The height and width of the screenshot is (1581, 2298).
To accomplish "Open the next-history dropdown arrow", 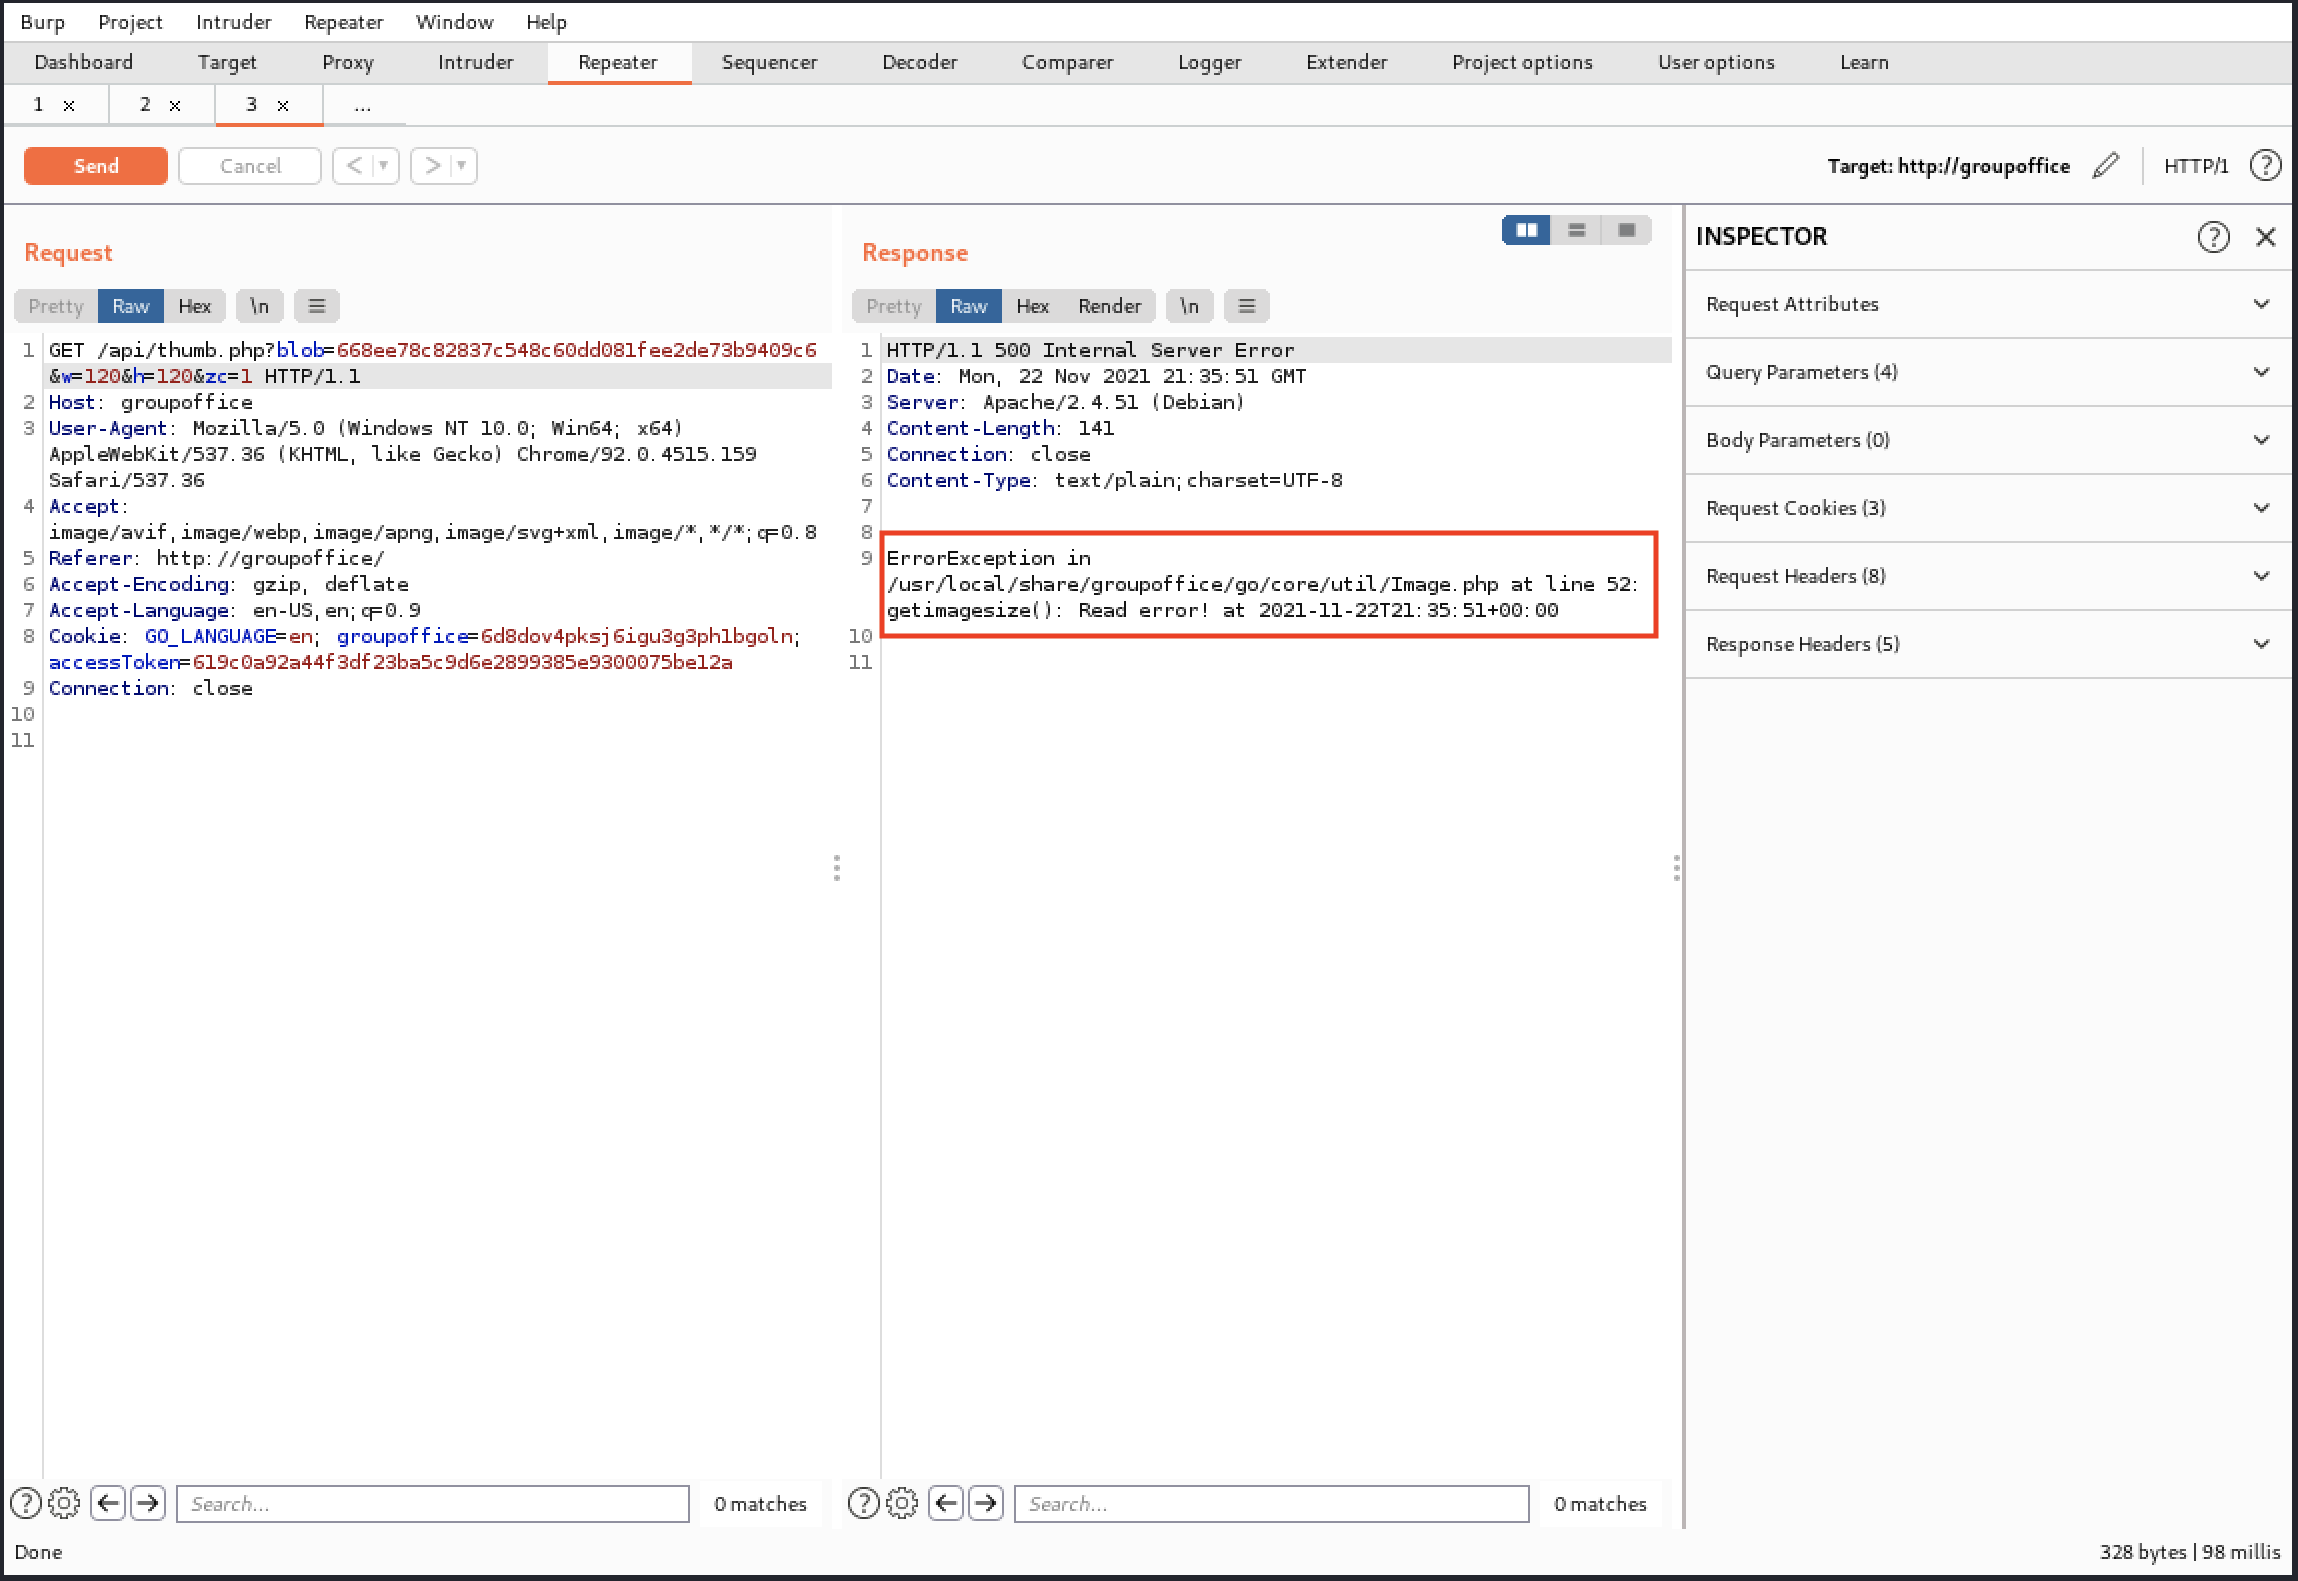I will [462, 166].
